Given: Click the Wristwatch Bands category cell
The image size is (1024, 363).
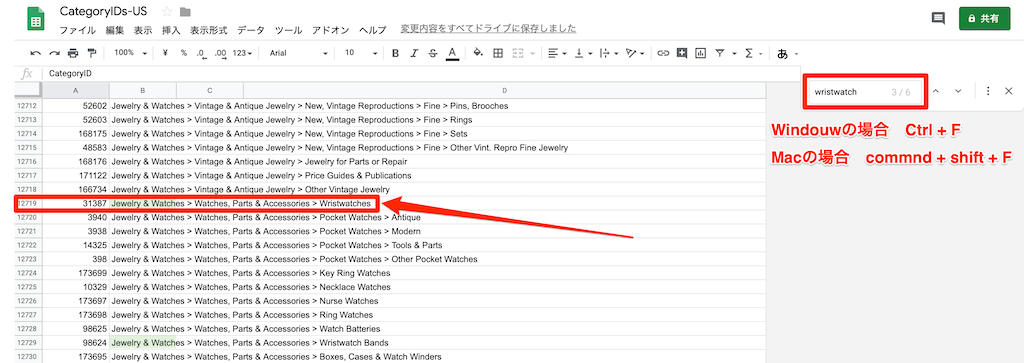Looking at the screenshot, I should [x=249, y=343].
